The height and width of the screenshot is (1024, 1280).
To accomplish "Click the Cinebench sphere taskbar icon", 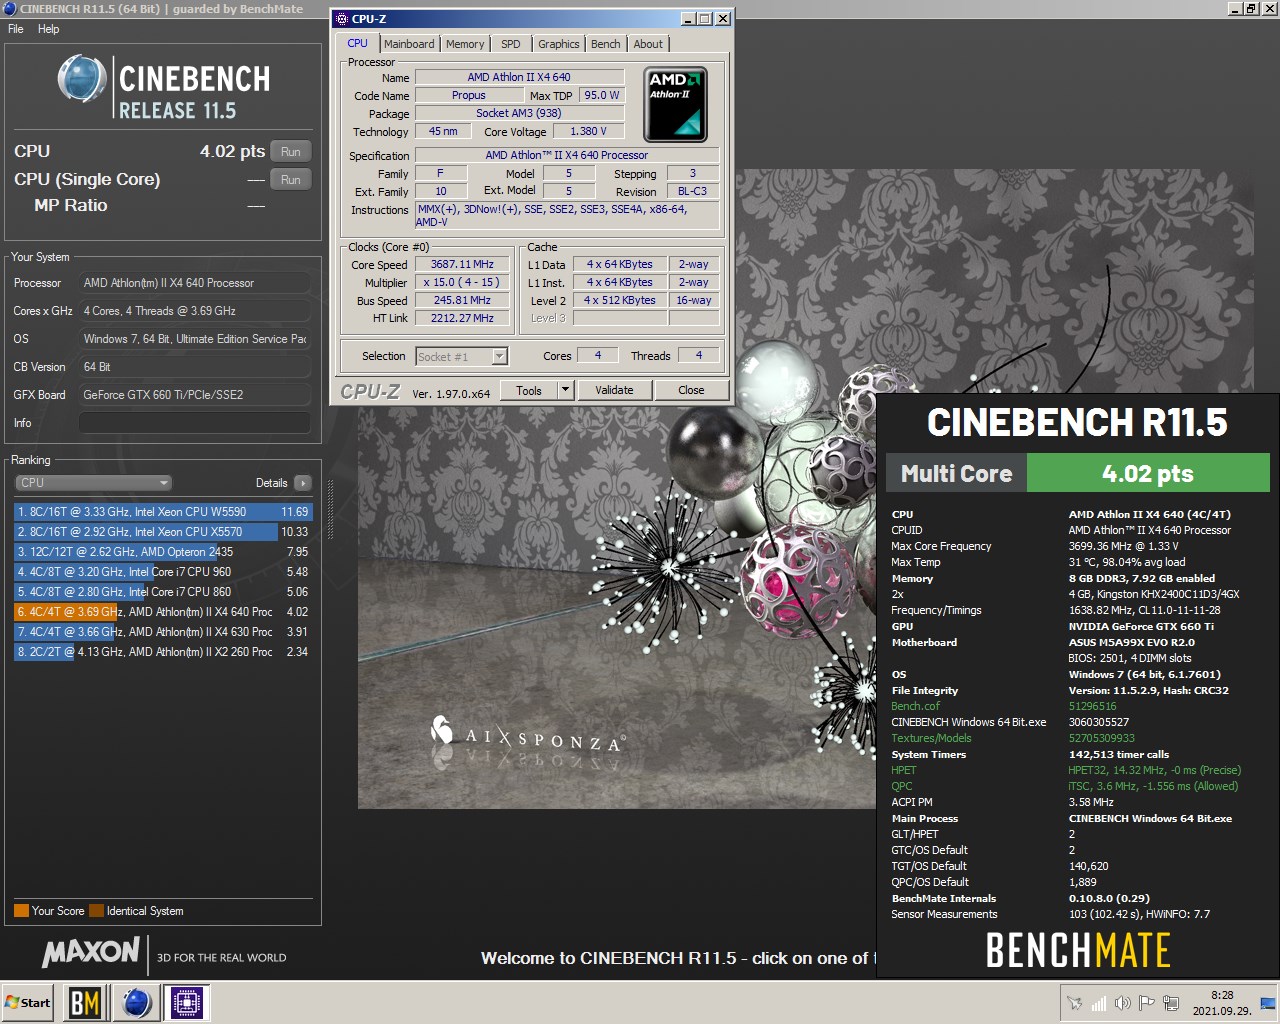I will [136, 1002].
